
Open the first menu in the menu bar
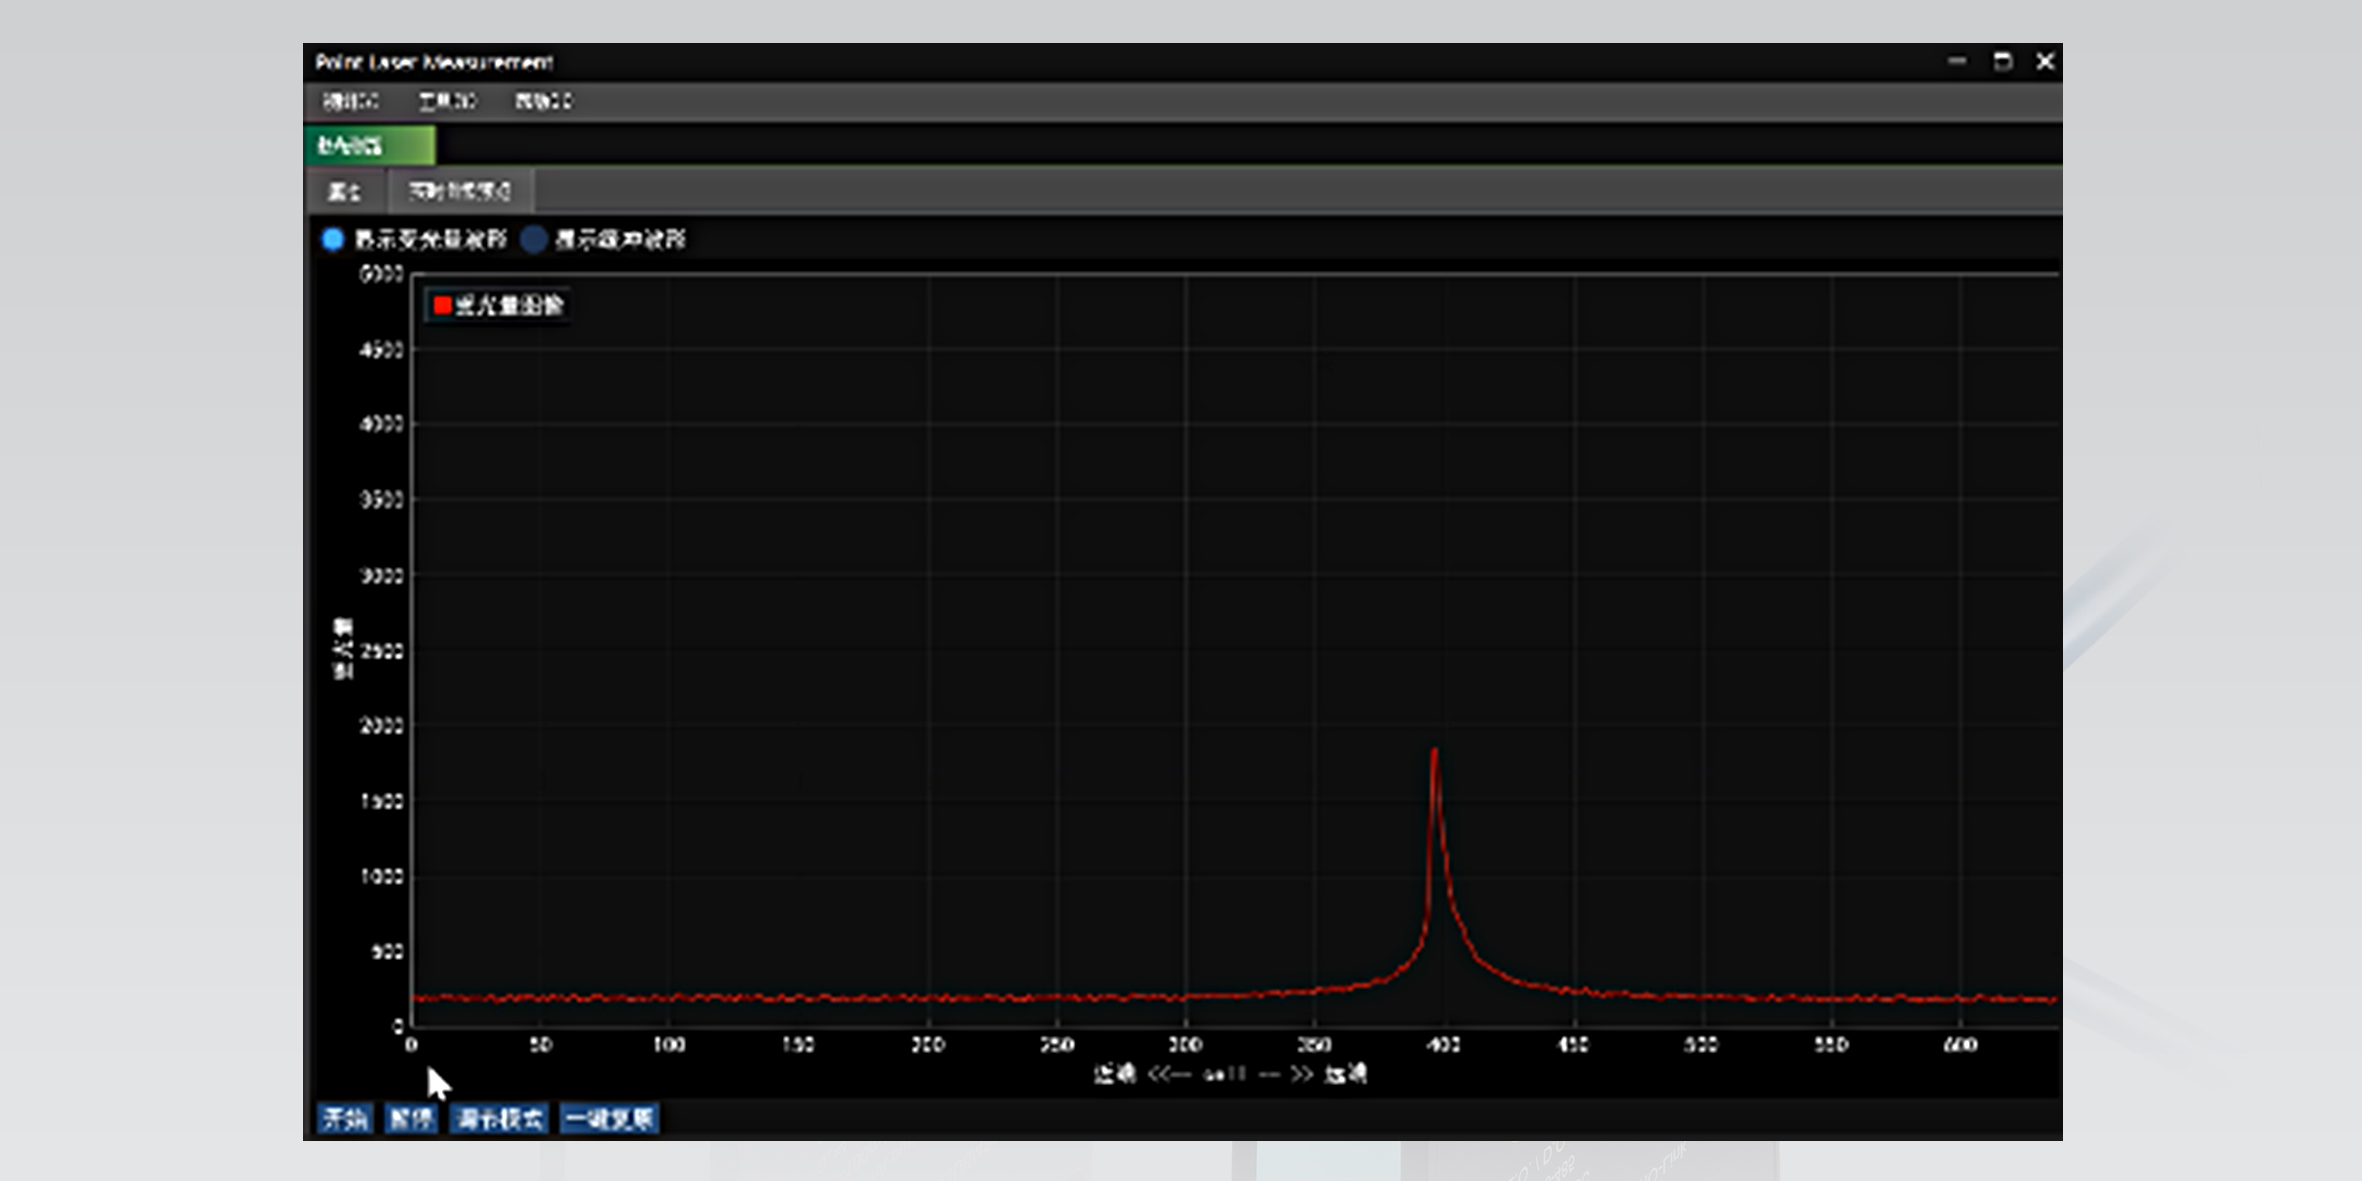coord(350,101)
